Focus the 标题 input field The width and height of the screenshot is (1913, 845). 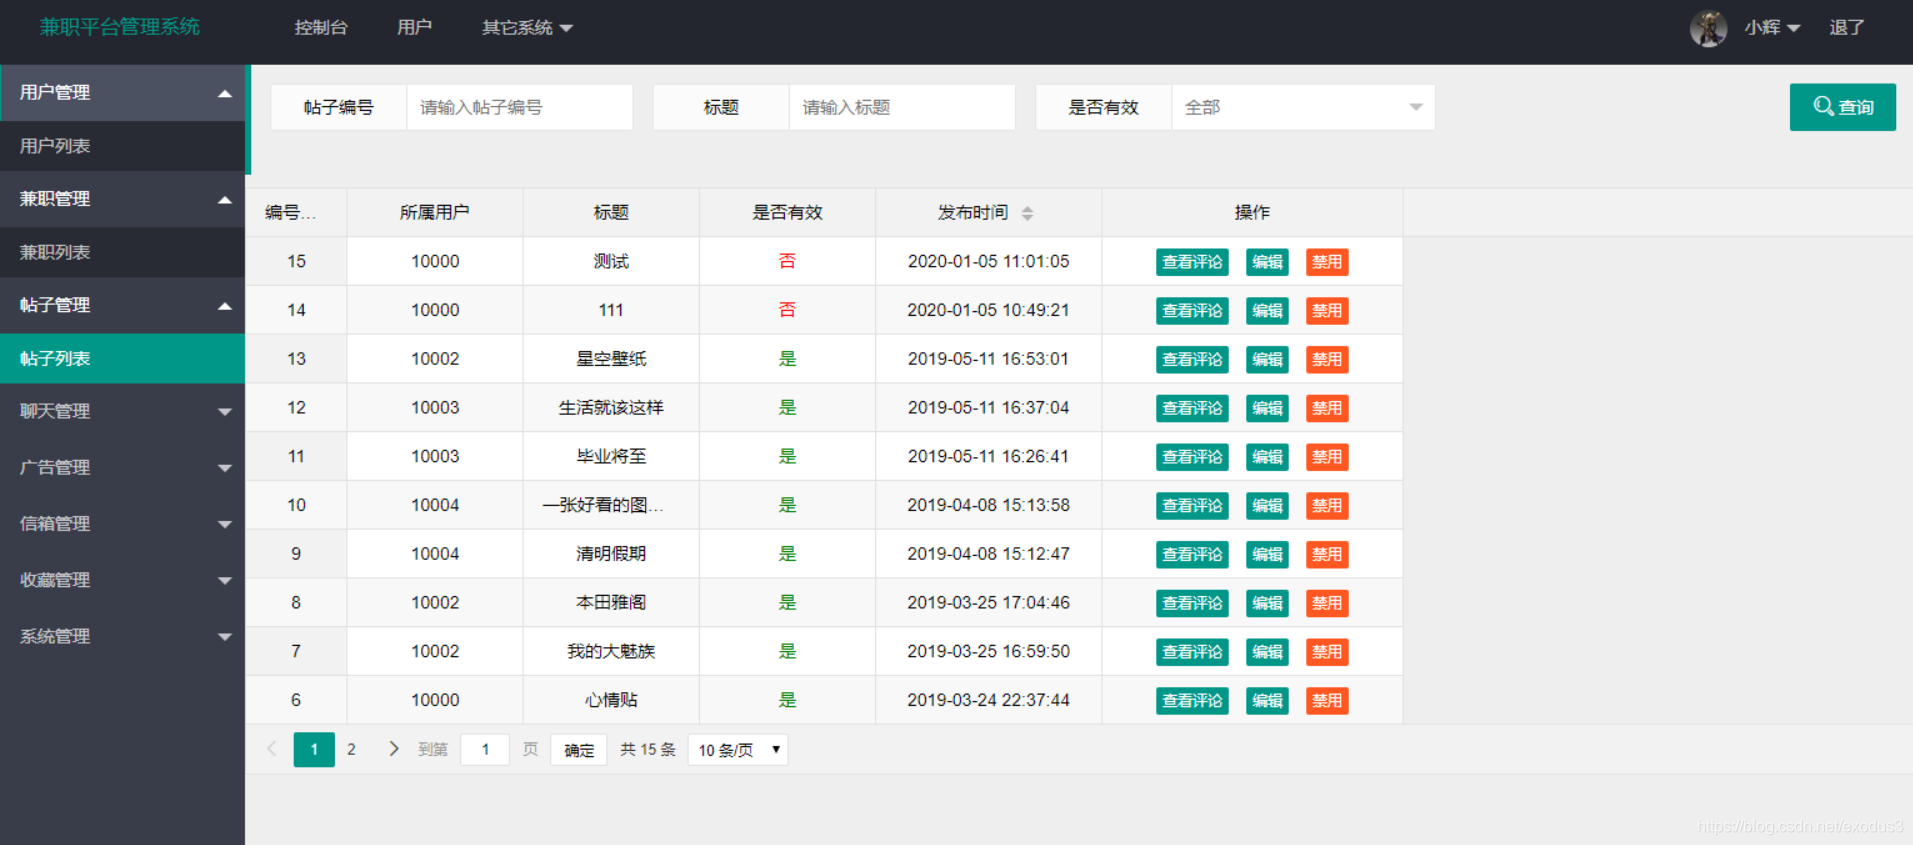[x=902, y=107]
